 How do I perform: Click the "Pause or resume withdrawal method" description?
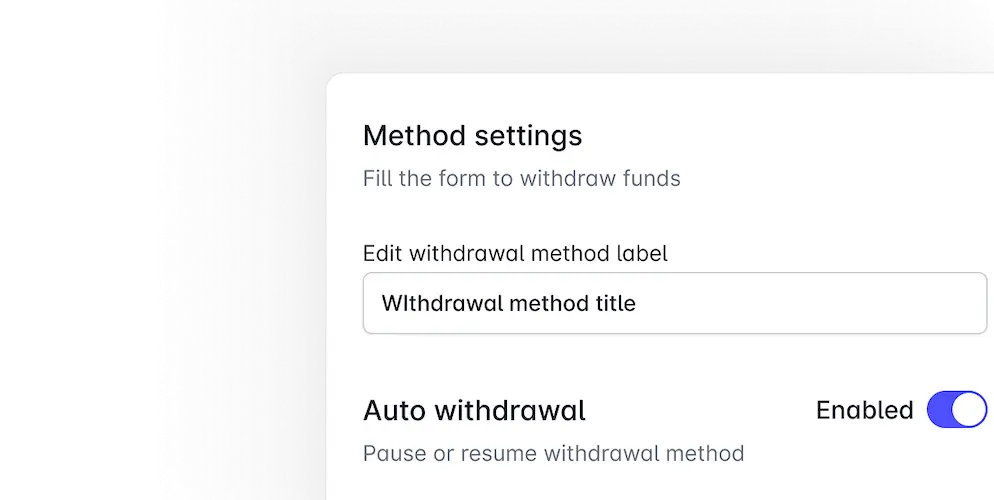click(x=553, y=453)
